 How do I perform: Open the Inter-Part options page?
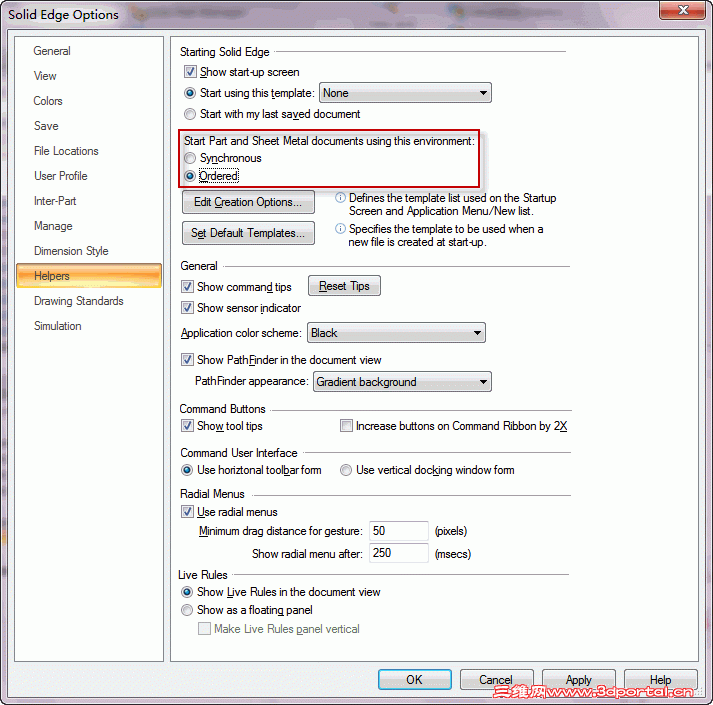tap(55, 201)
